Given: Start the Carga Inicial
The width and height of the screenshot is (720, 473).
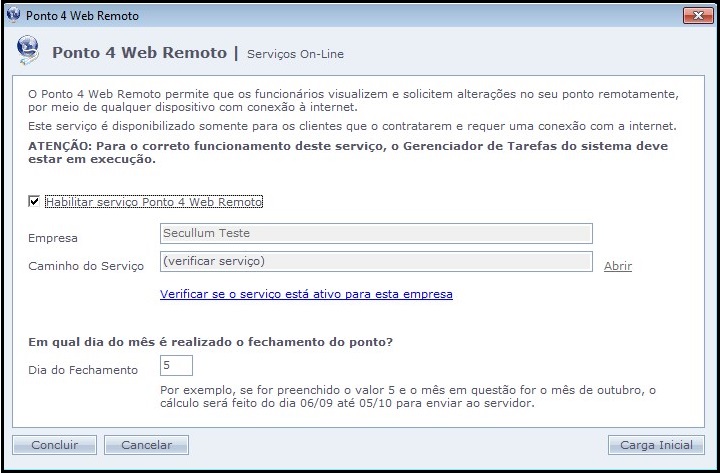Looking at the screenshot, I should [x=656, y=445].
